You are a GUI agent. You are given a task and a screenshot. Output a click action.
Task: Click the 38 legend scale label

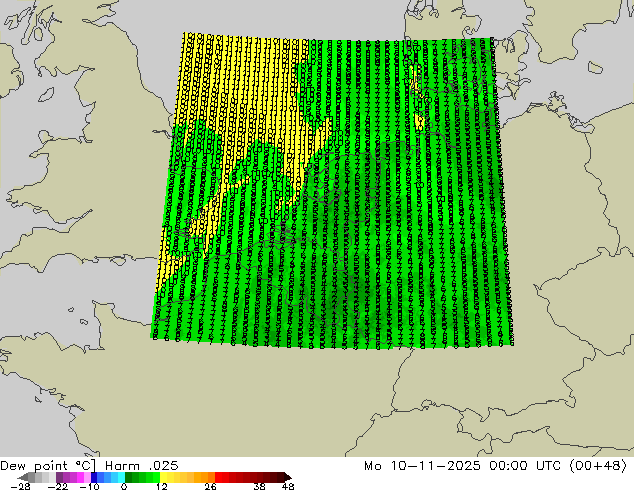pos(259,486)
